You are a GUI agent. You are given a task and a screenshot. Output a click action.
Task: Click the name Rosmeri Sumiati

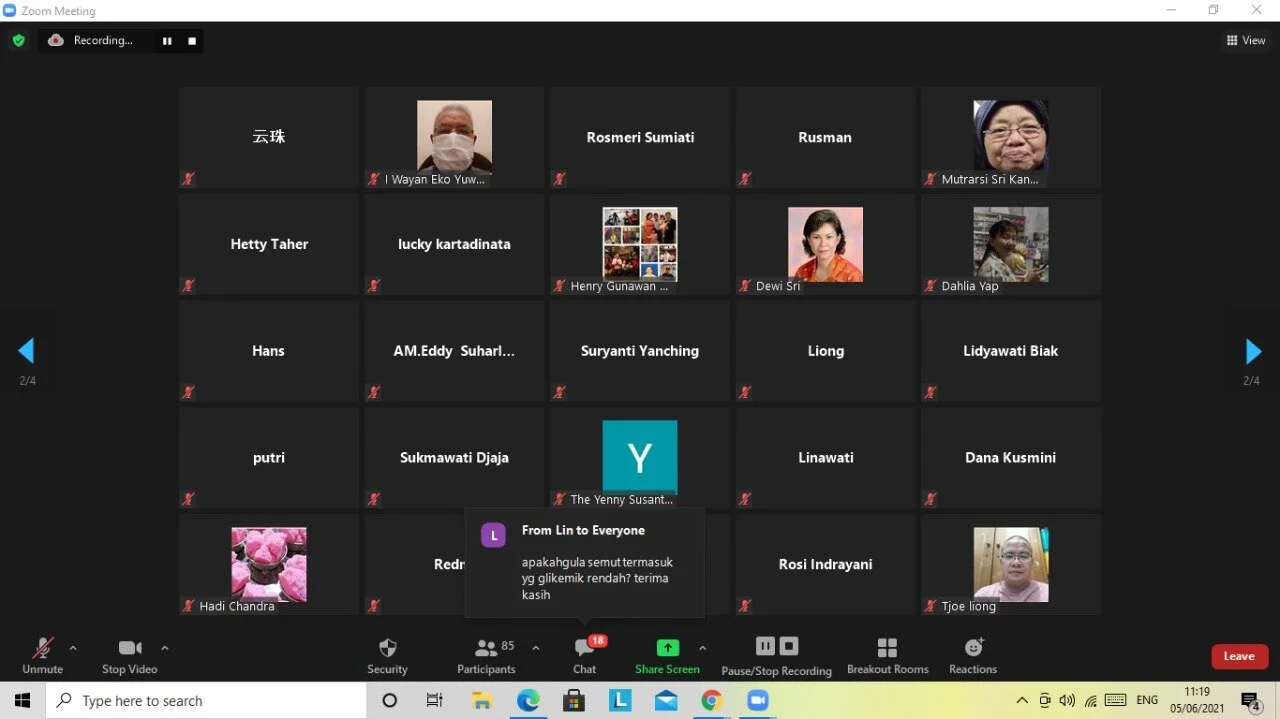pyautogui.click(x=640, y=137)
